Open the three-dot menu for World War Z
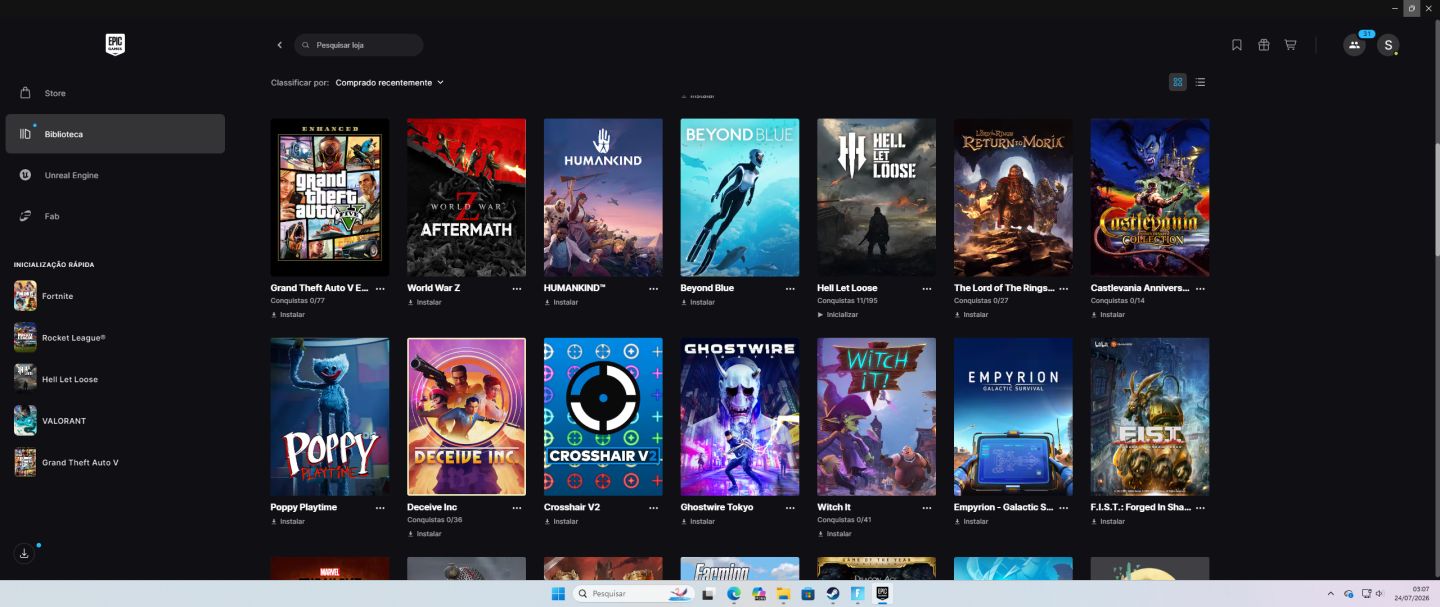The height and width of the screenshot is (607, 1440). (x=517, y=288)
